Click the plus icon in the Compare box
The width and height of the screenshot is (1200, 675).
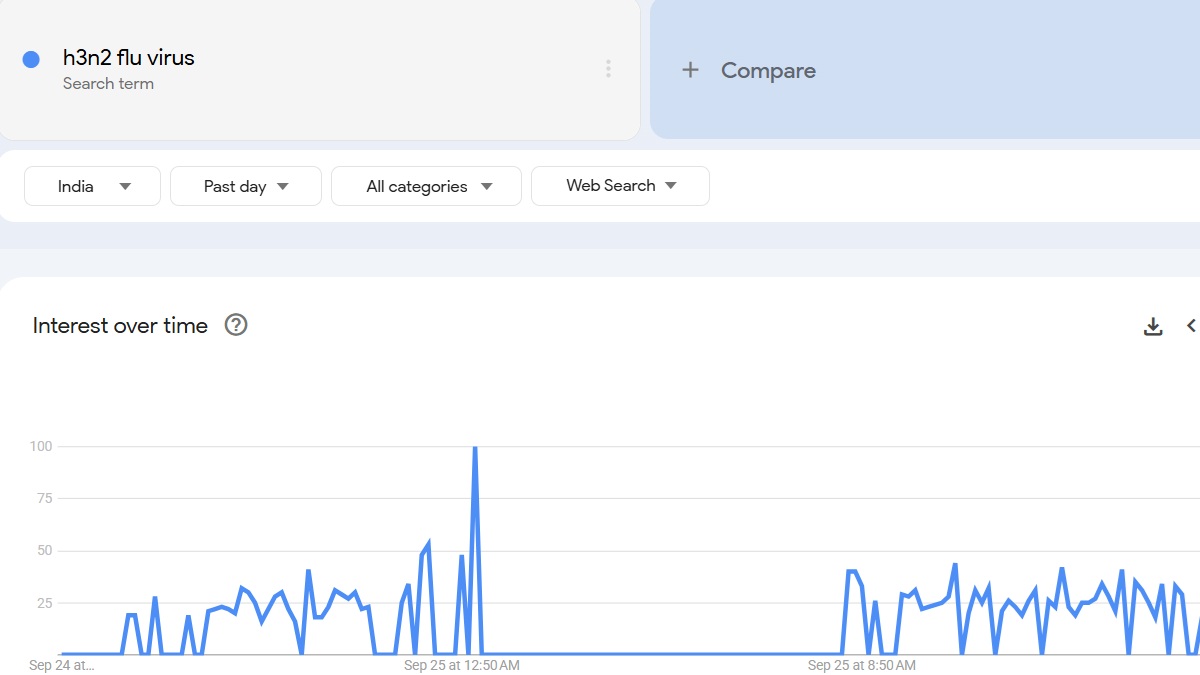click(x=691, y=69)
